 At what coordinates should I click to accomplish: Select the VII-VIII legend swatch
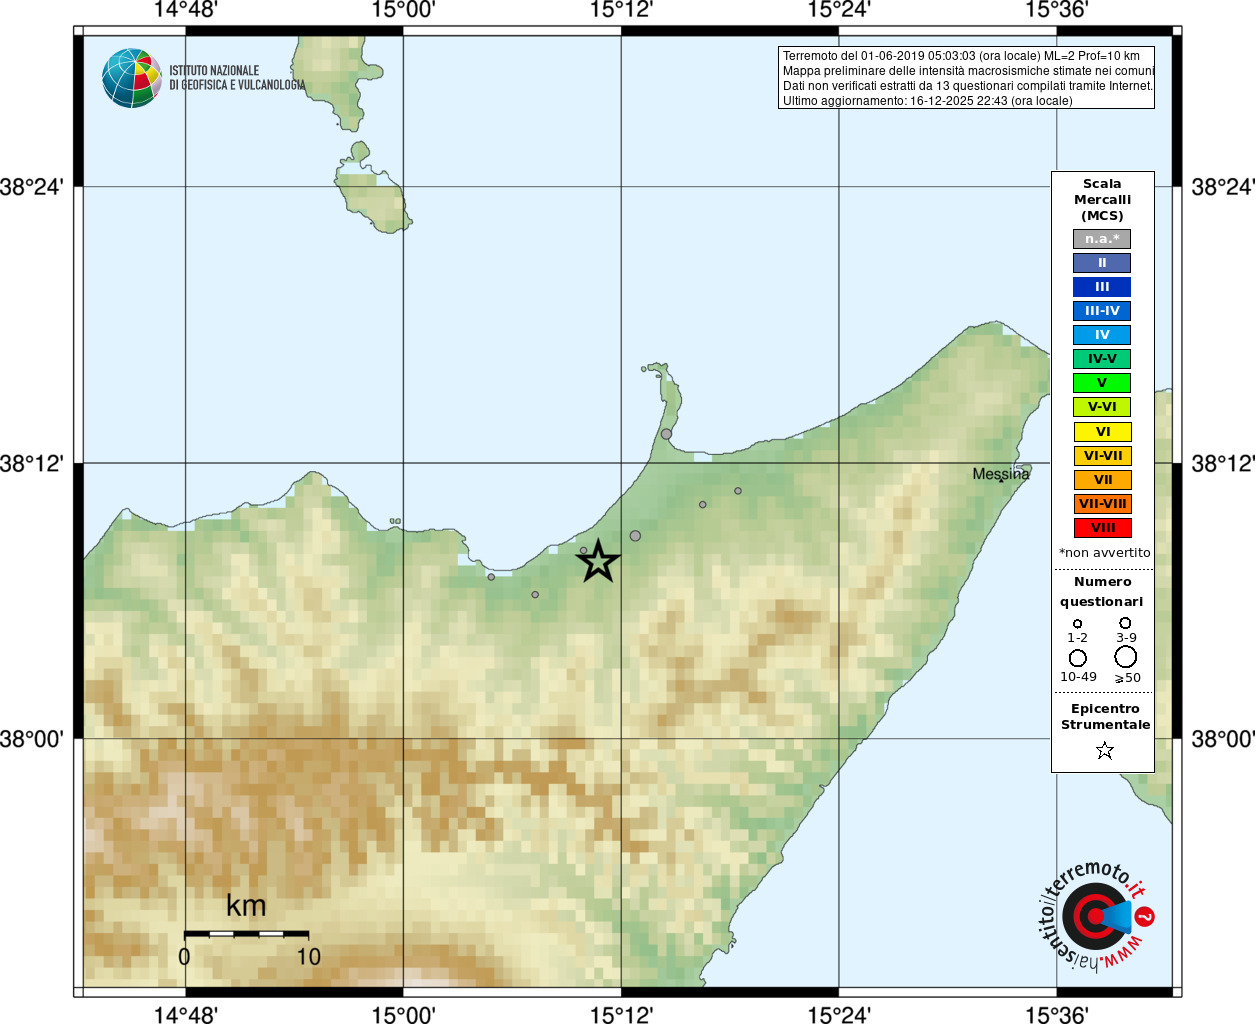pos(1103,504)
